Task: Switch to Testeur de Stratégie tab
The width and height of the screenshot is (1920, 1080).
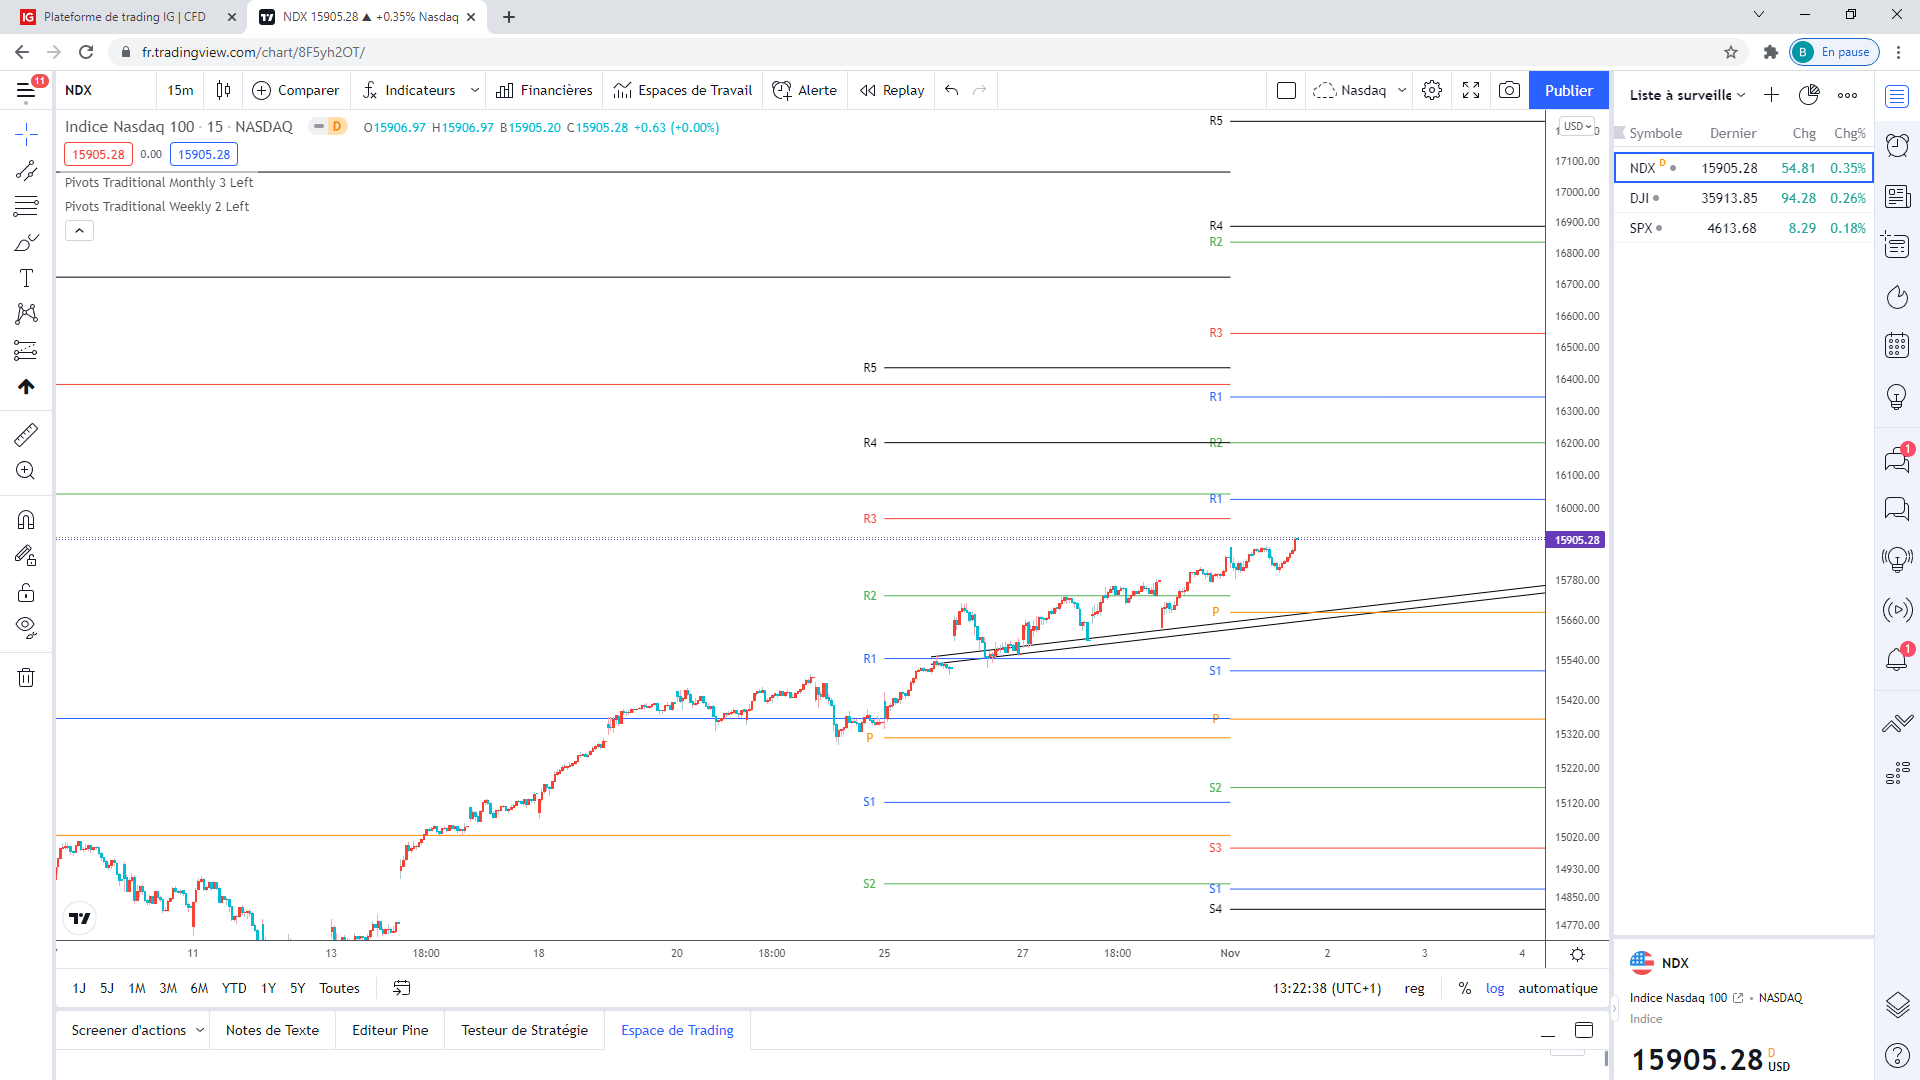Action: [524, 1030]
